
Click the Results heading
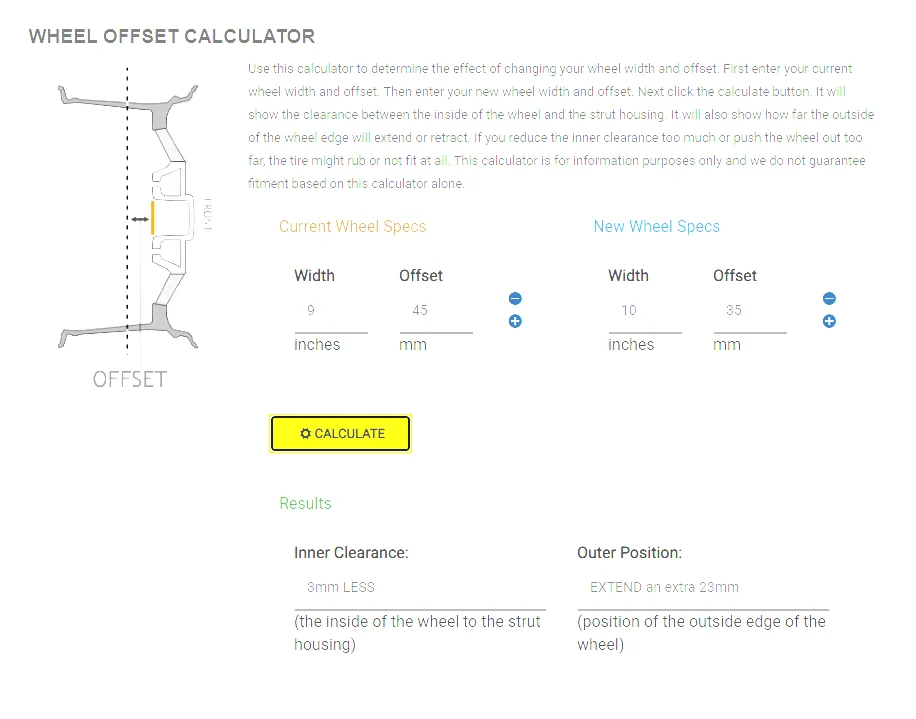click(305, 503)
